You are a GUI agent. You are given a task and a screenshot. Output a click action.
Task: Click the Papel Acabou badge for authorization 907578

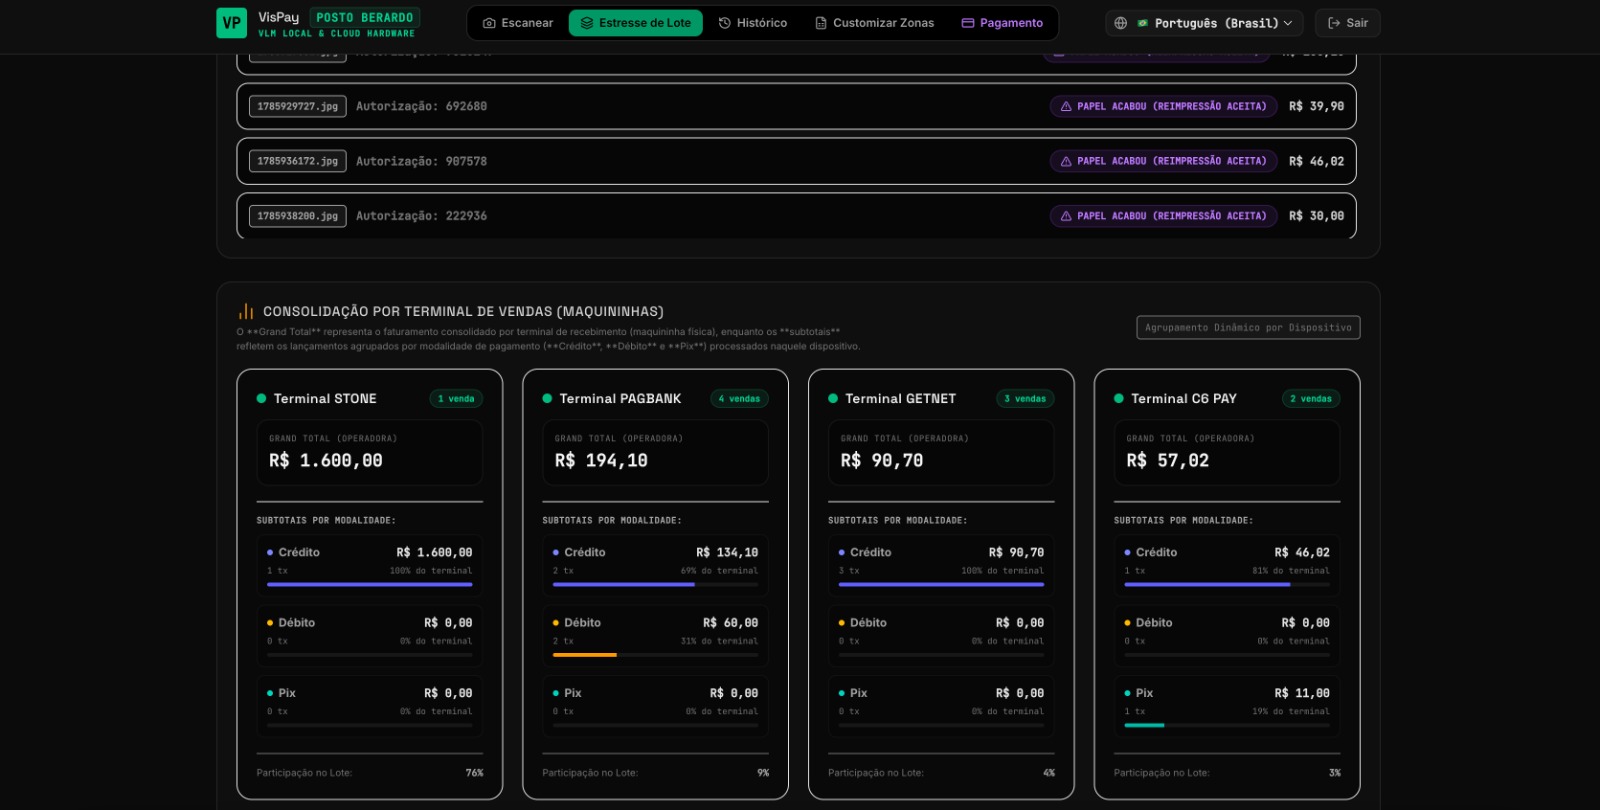click(1163, 161)
